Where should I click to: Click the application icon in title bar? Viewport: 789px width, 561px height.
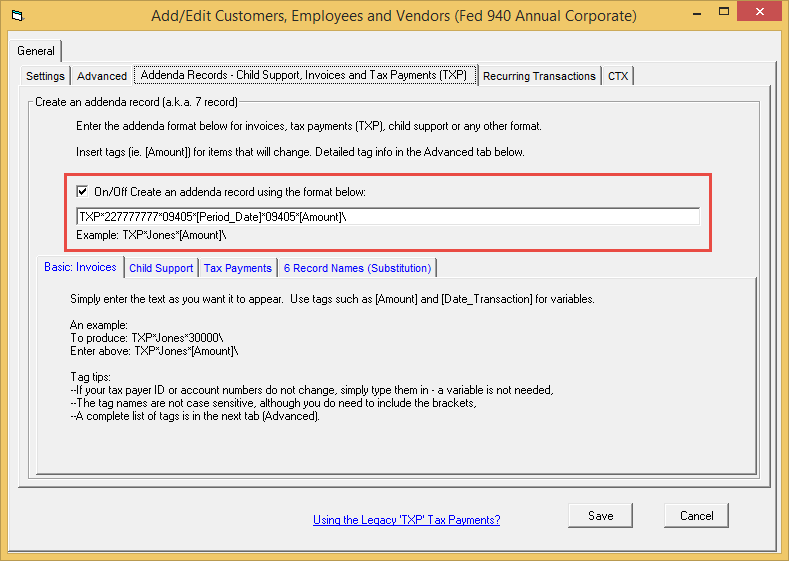point(15,16)
